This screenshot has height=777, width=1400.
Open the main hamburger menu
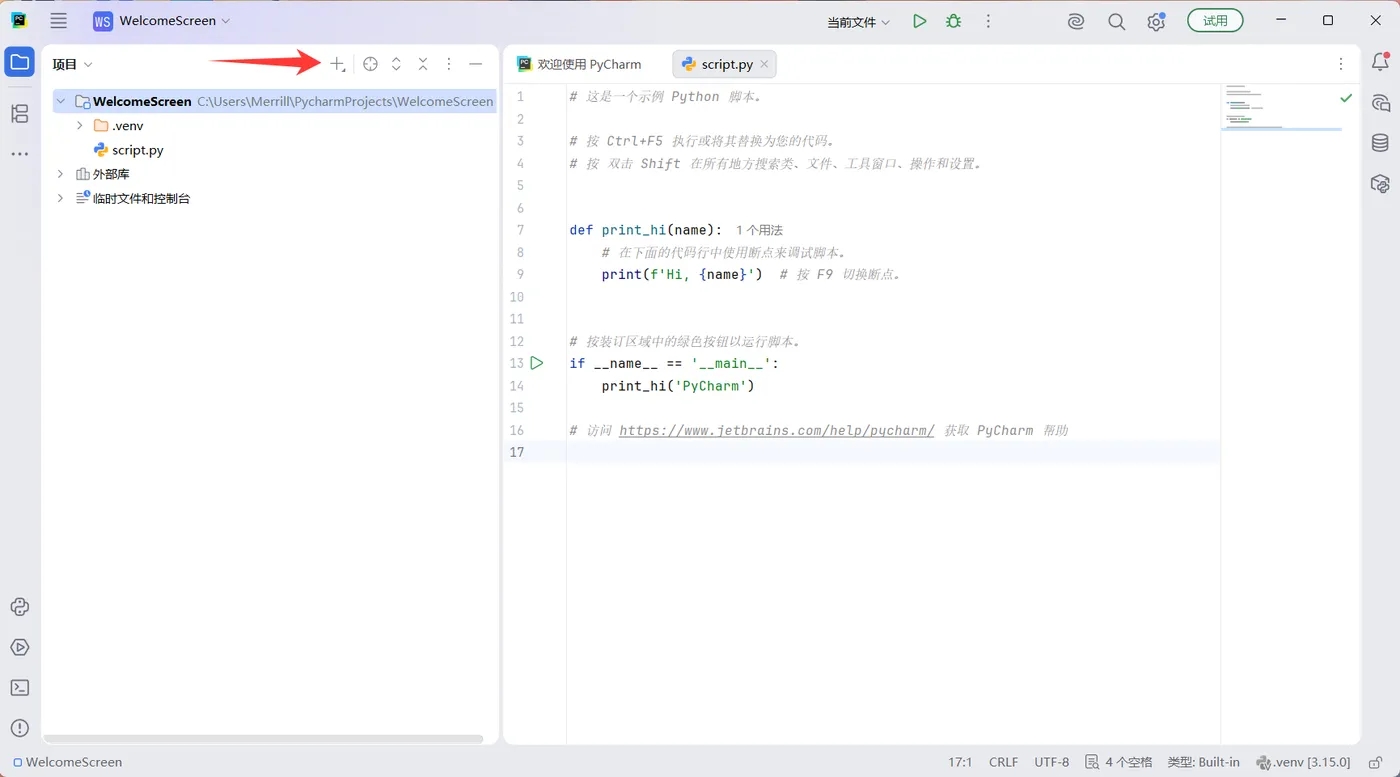59,21
